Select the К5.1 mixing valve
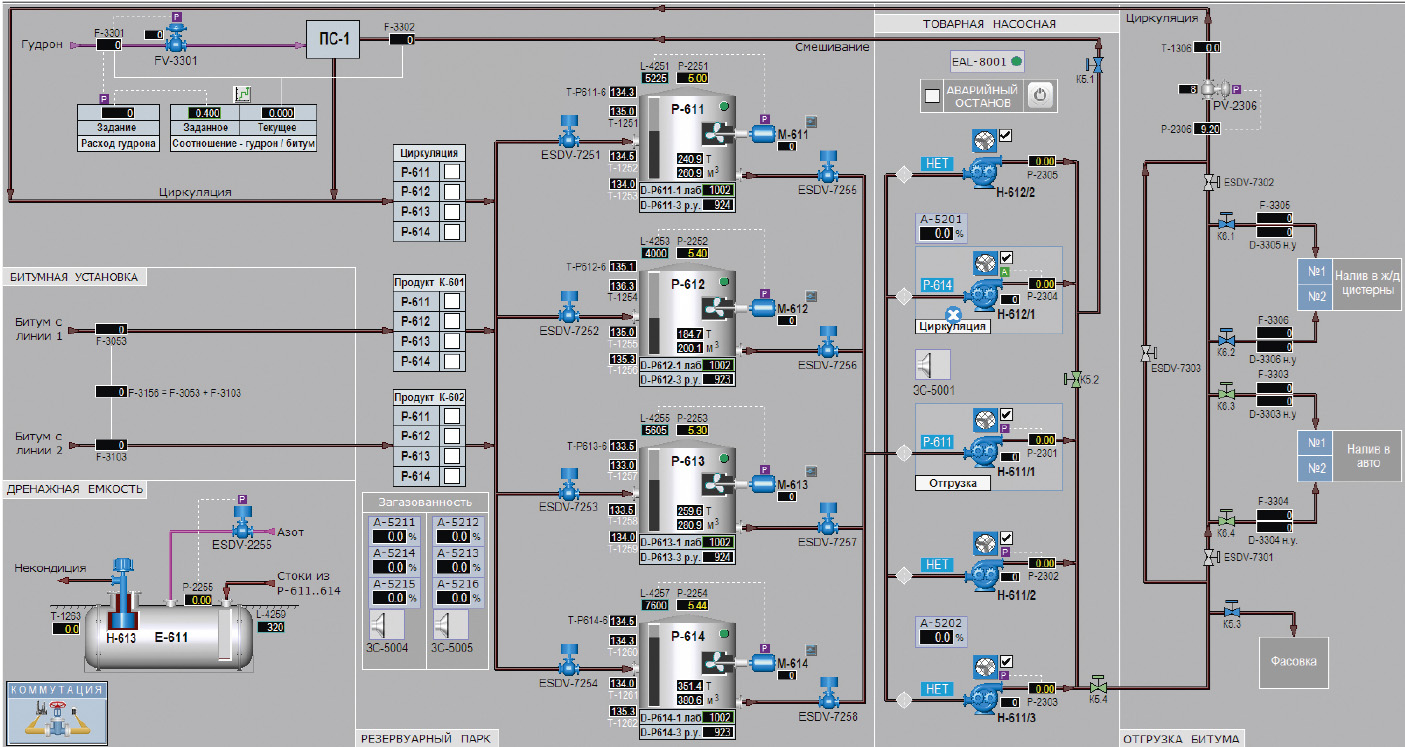The height and width of the screenshot is (747, 1405). coord(1097,65)
